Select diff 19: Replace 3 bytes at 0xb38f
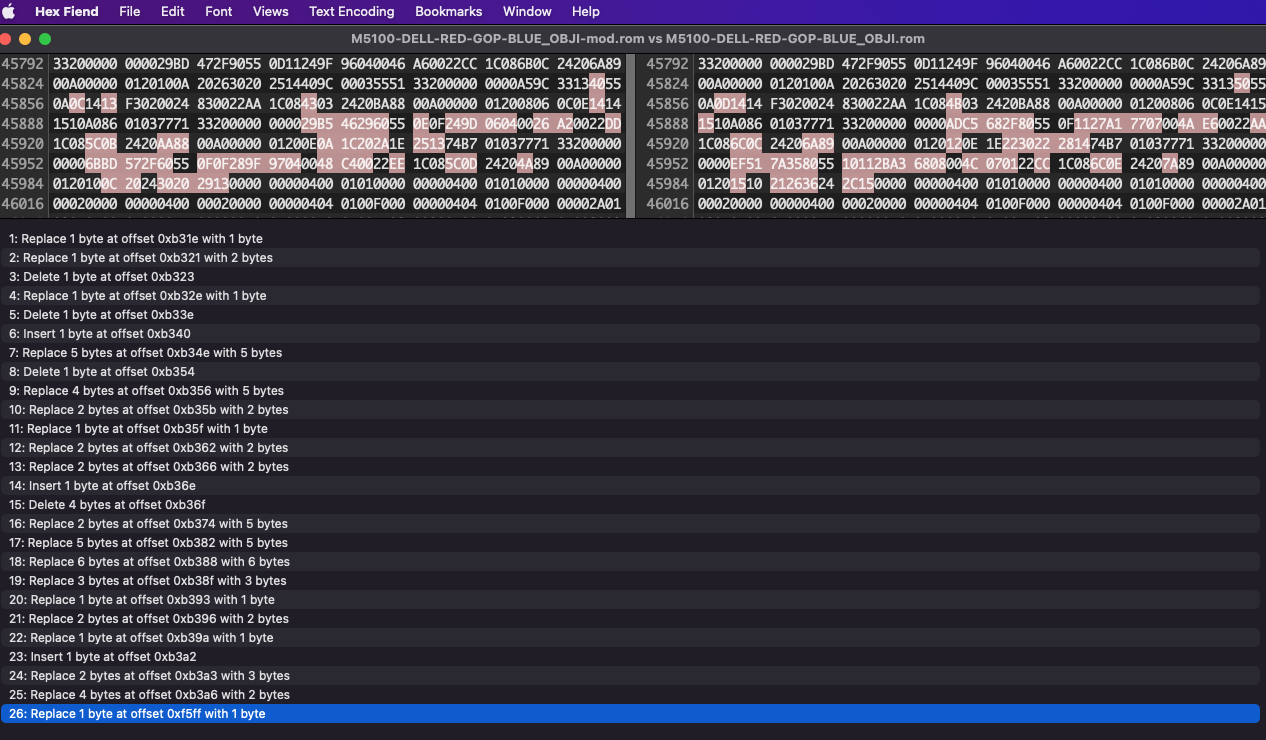This screenshot has width=1266, height=740. pos(630,581)
